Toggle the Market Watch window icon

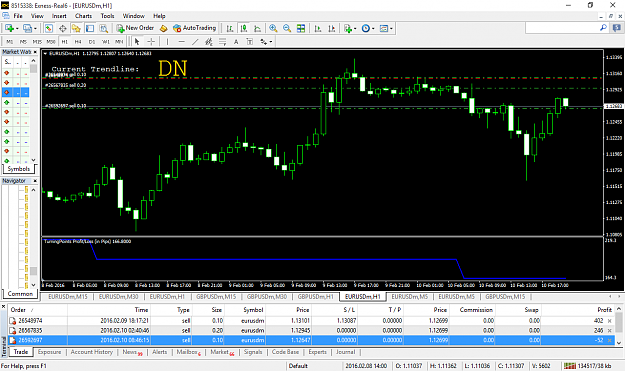click(x=49, y=28)
